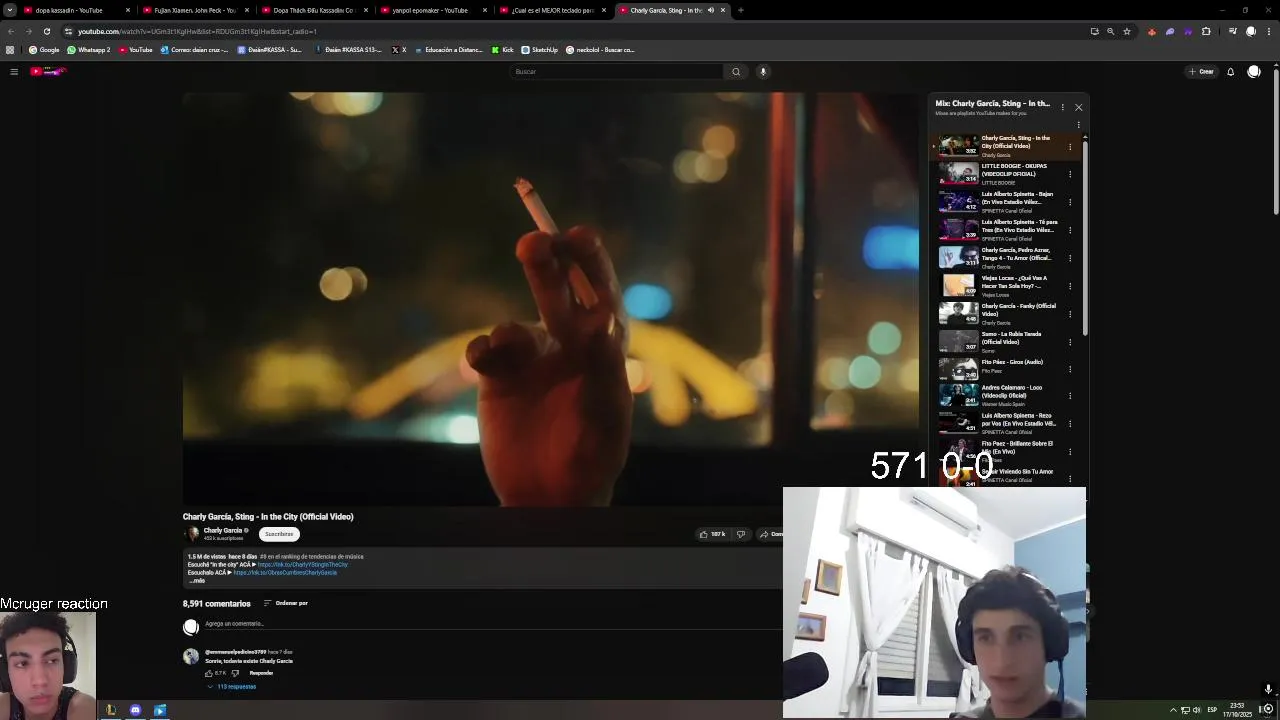Image resolution: width=1280 pixels, height=720 pixels.
Task: Open the Google bookmark
Action: point(44,50)
